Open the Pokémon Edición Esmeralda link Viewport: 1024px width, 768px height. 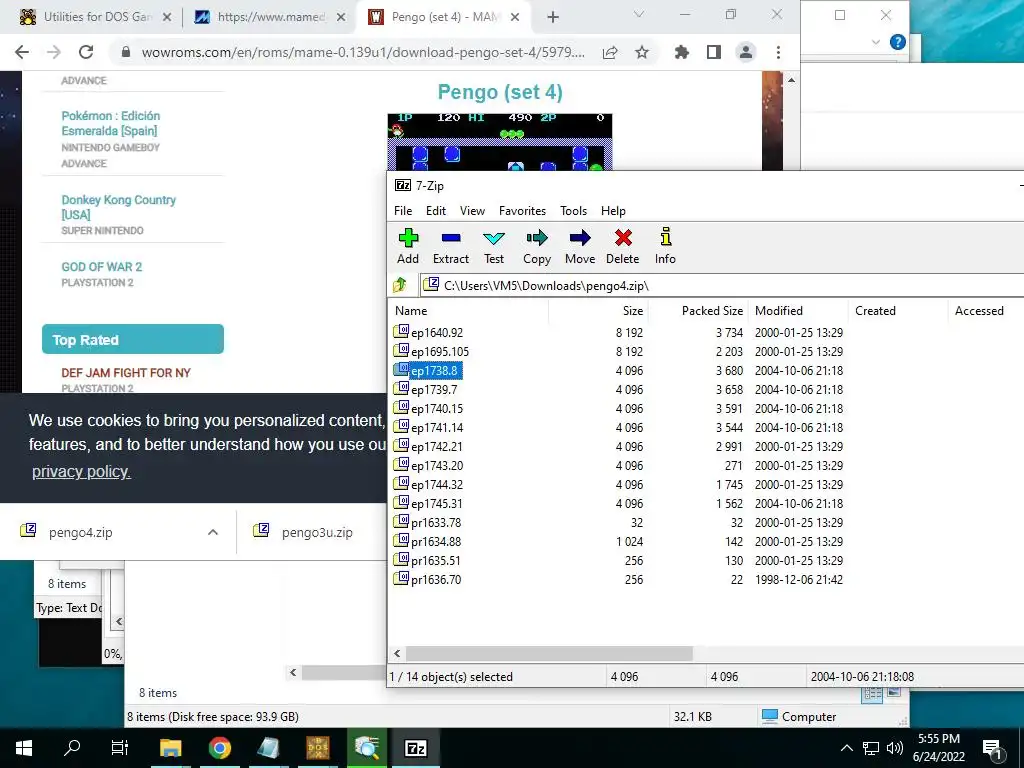(110, 123)
